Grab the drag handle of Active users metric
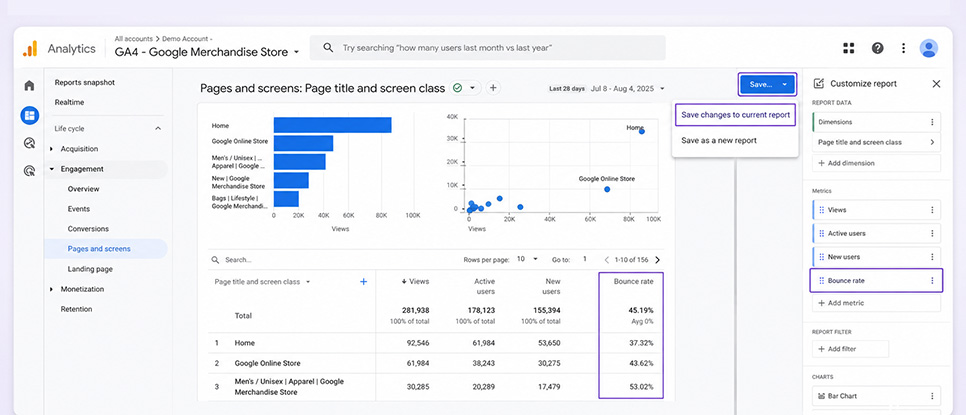 [x=821, y=233]
